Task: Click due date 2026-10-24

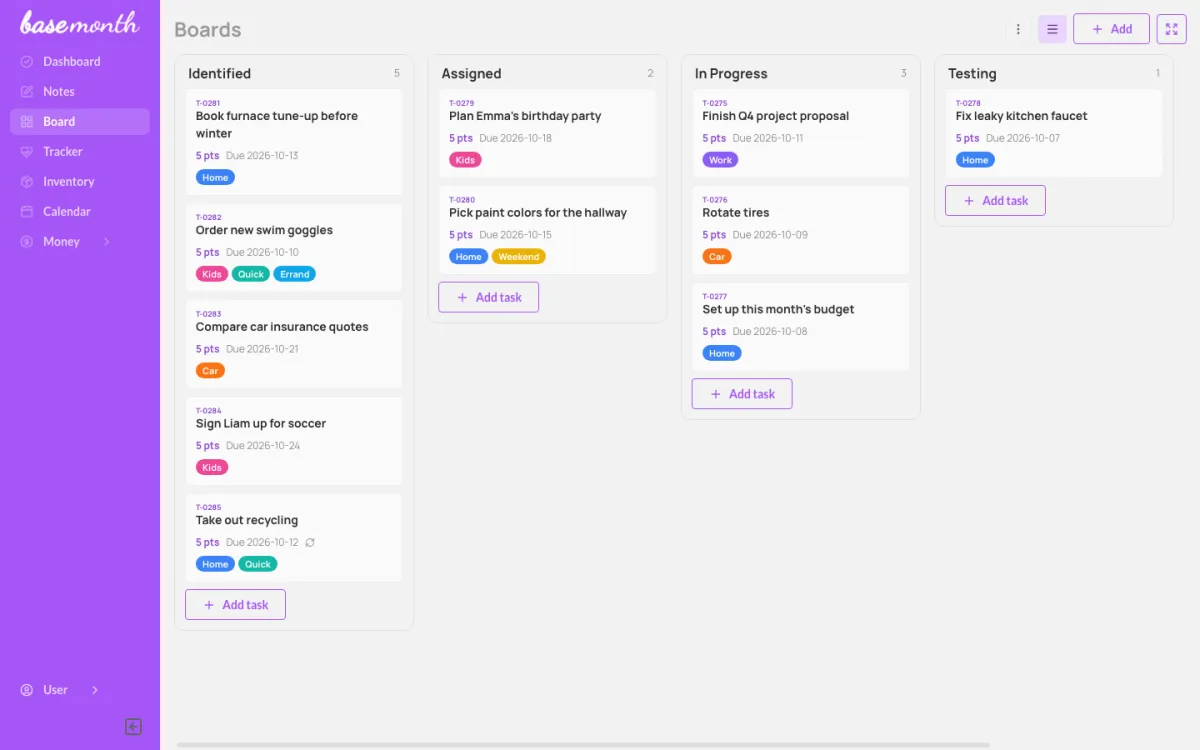Action: point(262,446)
